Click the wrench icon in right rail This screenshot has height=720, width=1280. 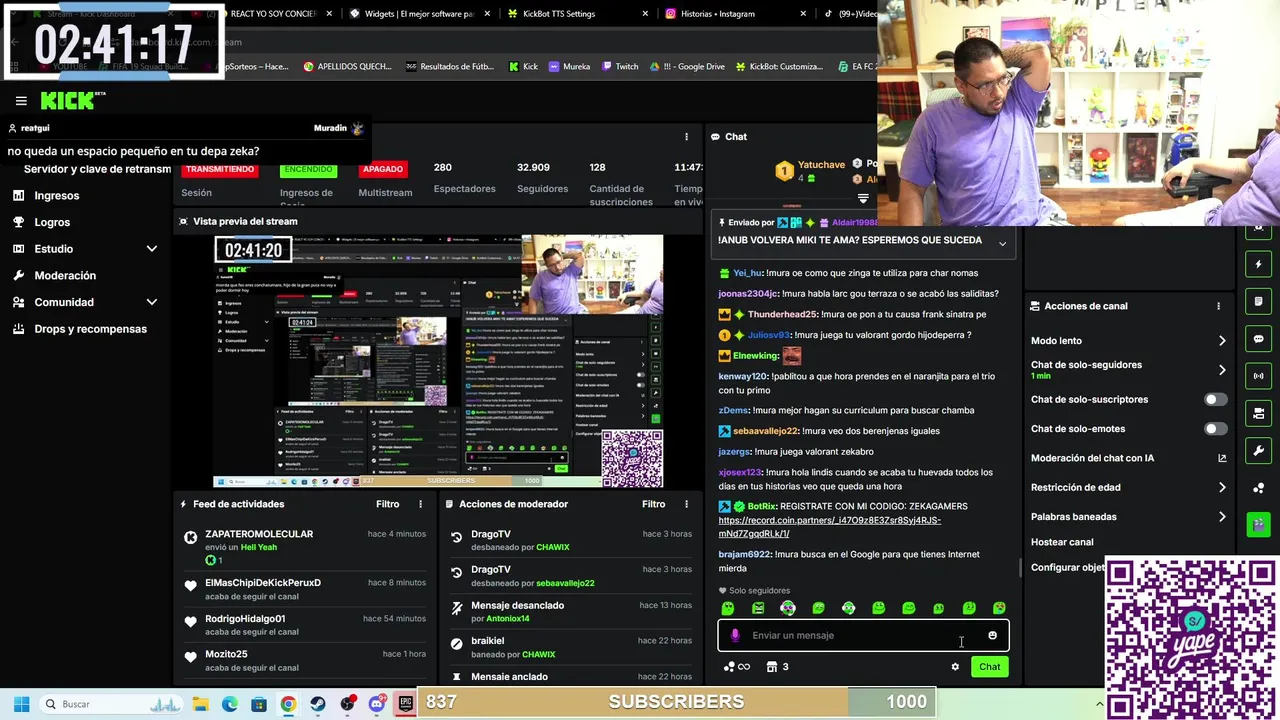[1258, 450]
